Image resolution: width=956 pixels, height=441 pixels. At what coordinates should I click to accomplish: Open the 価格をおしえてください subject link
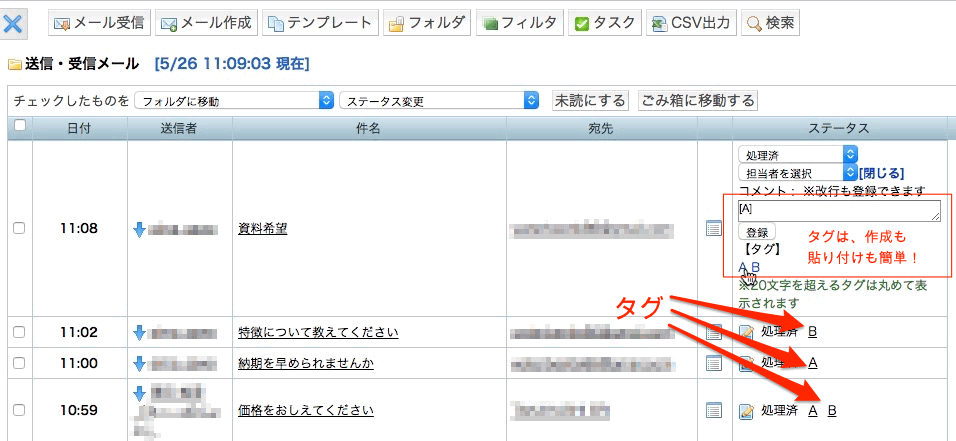(x=305, y=411)
